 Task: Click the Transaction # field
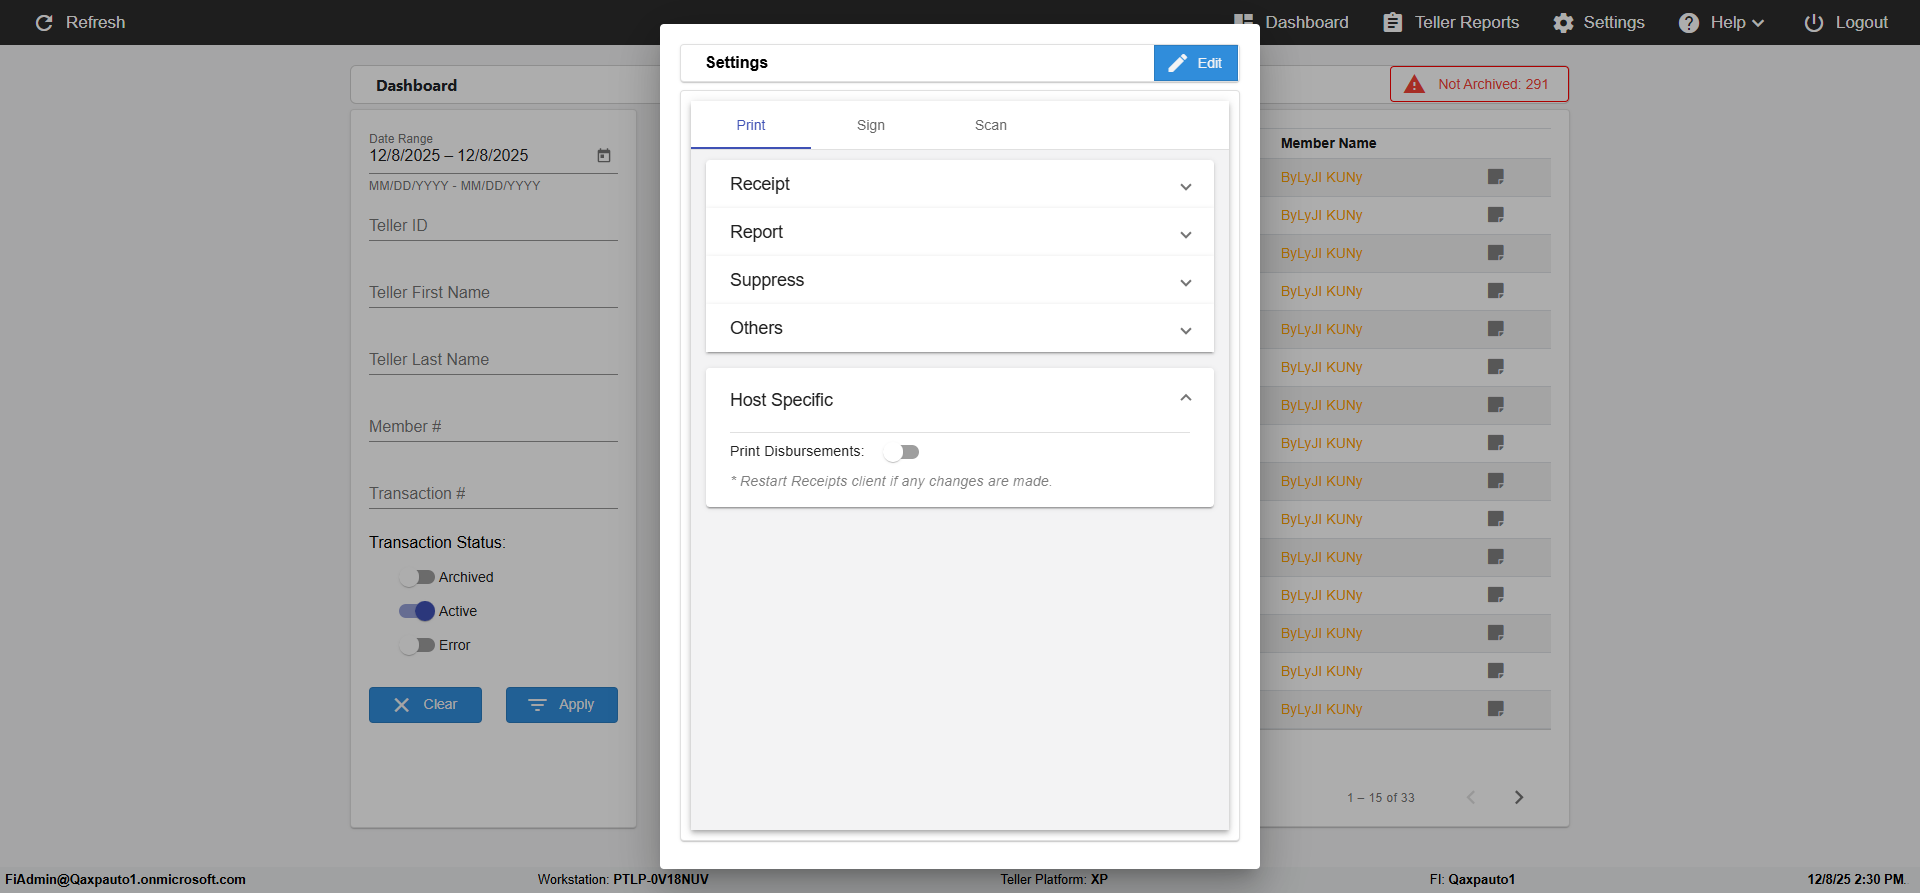(x=493, y=494)
